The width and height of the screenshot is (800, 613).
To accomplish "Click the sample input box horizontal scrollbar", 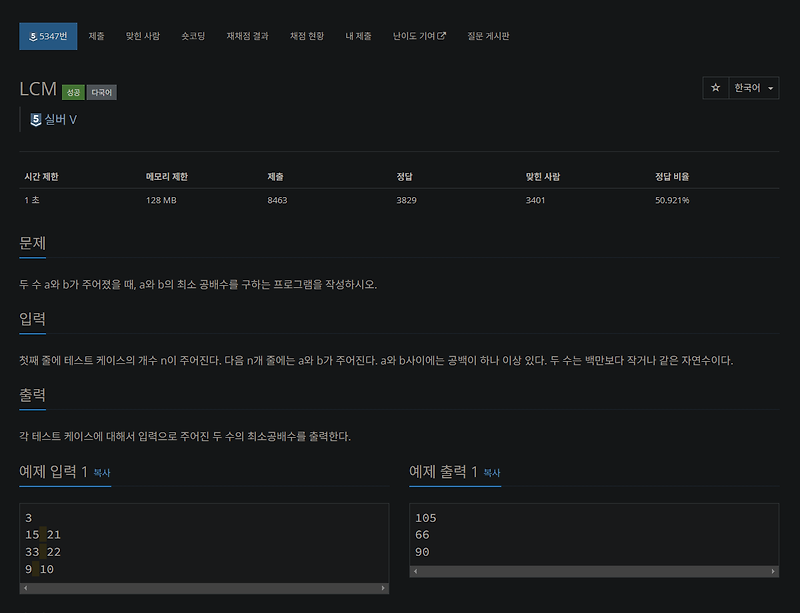I will coord(204,589).
